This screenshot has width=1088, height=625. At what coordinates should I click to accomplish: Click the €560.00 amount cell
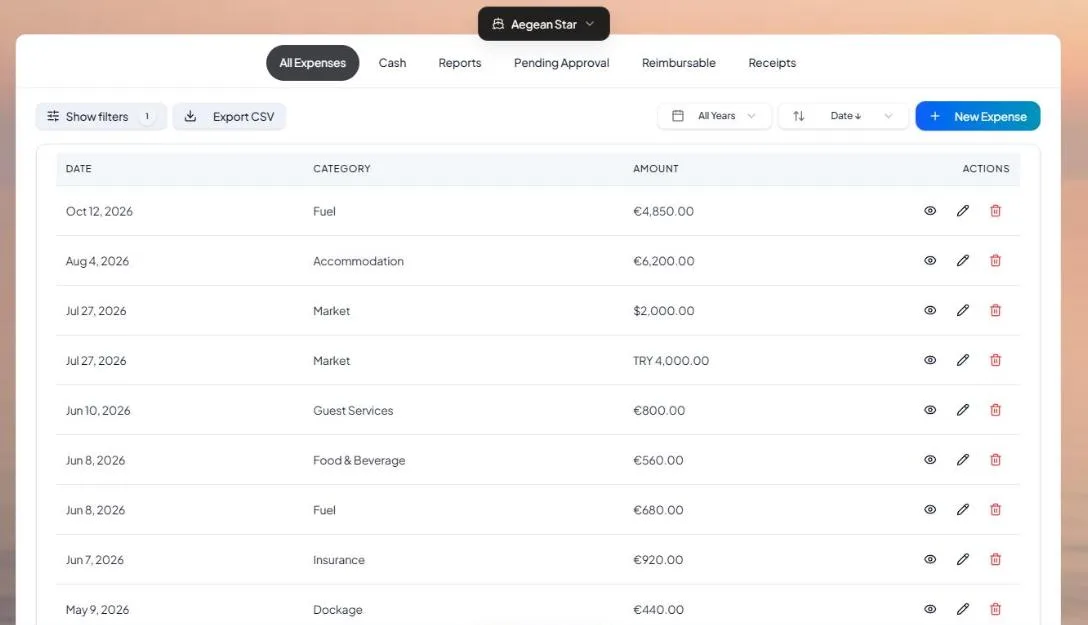point(658,460)
